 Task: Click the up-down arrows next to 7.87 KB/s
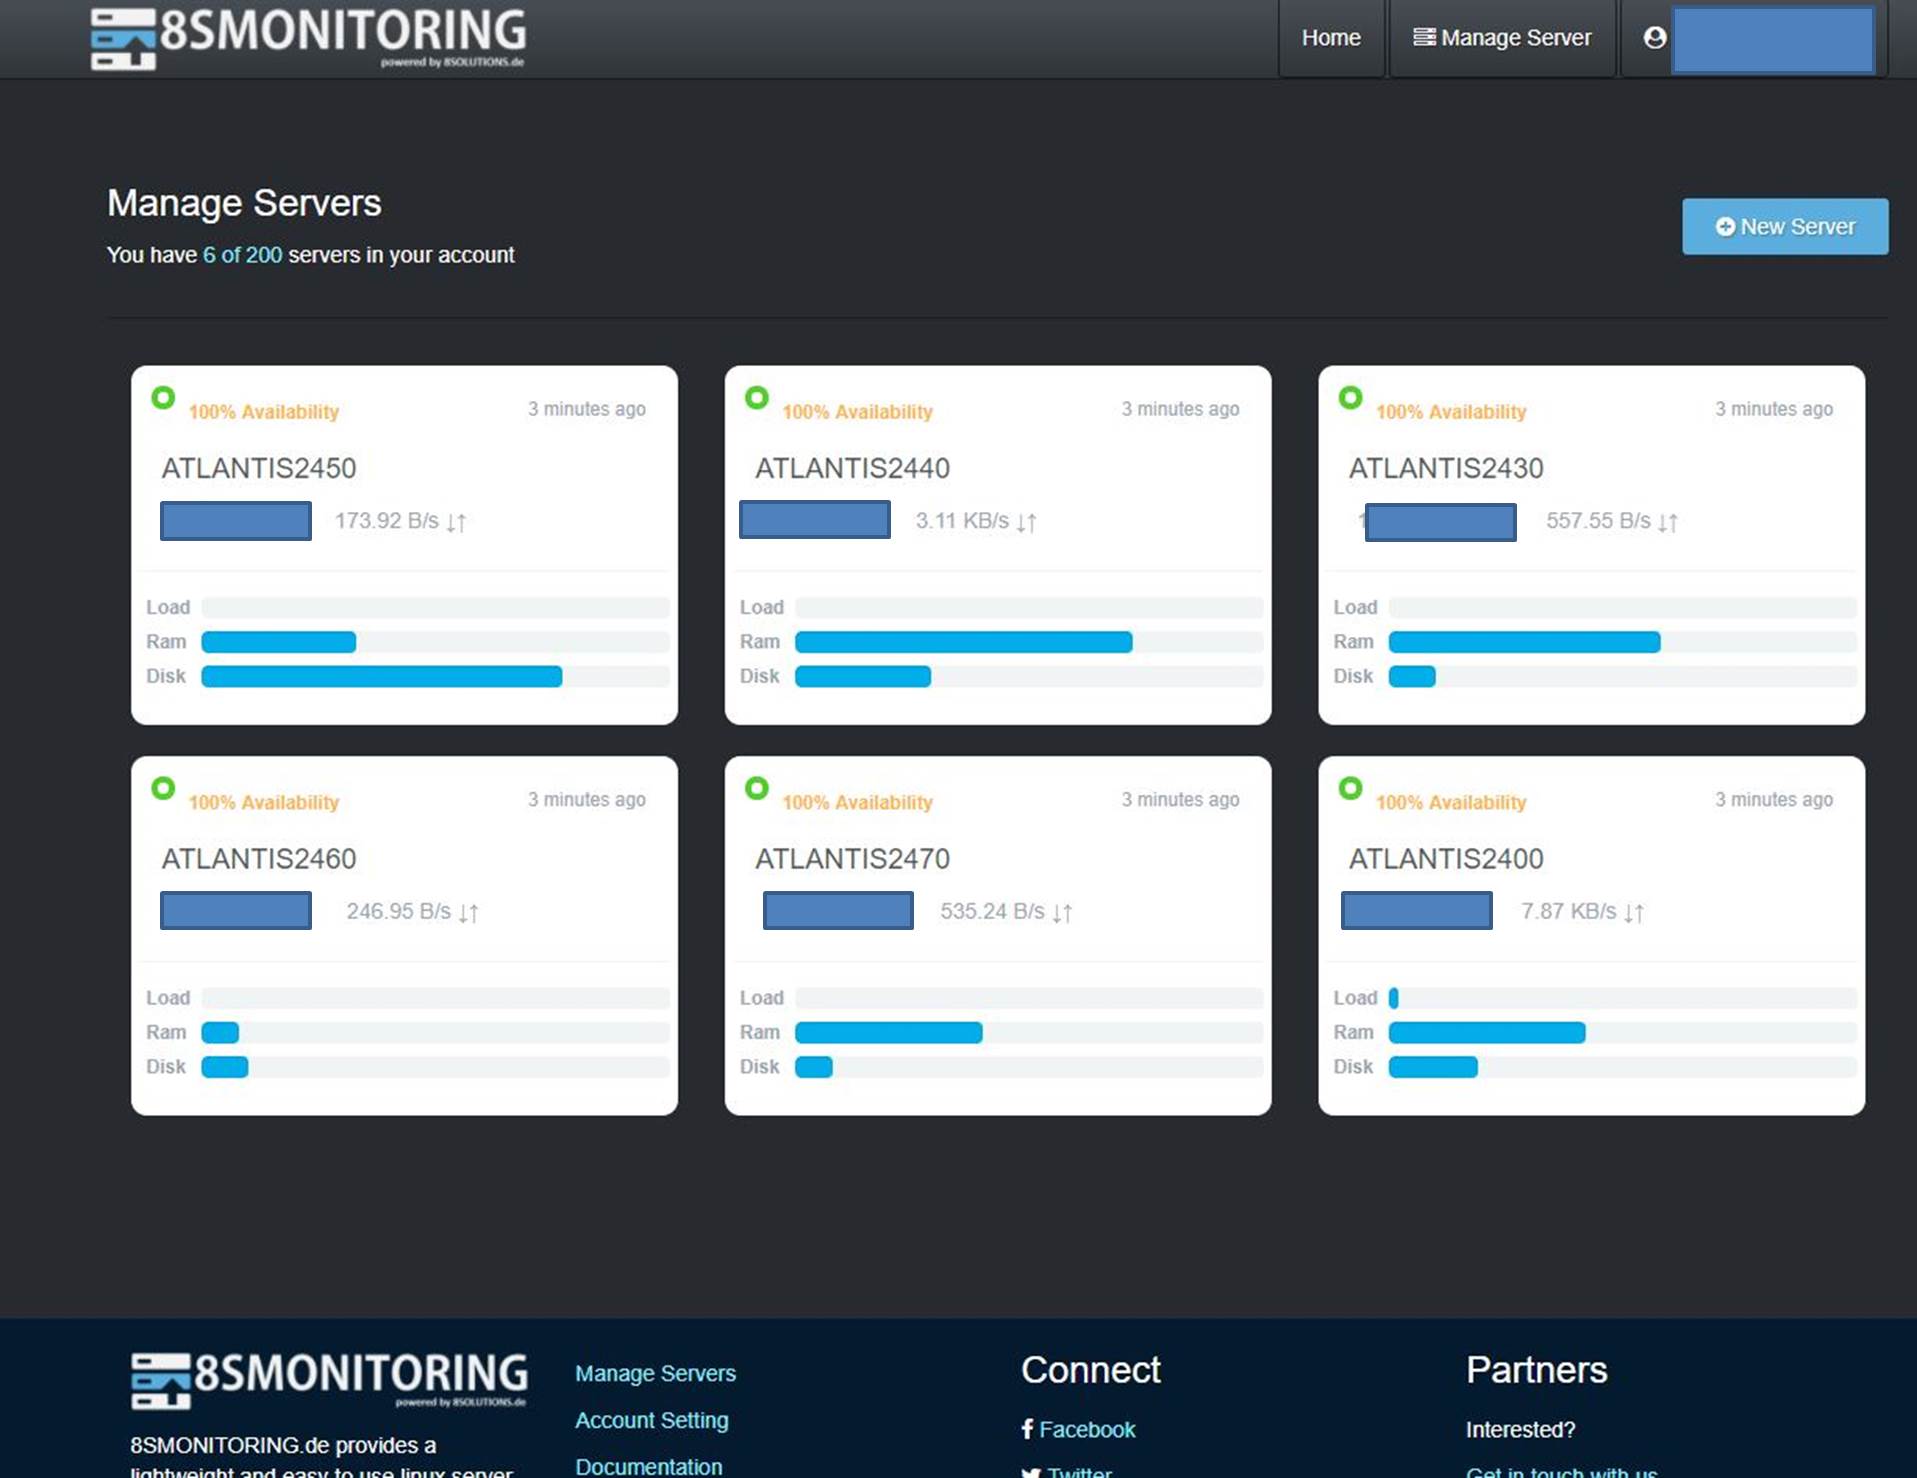point(1634,912)
